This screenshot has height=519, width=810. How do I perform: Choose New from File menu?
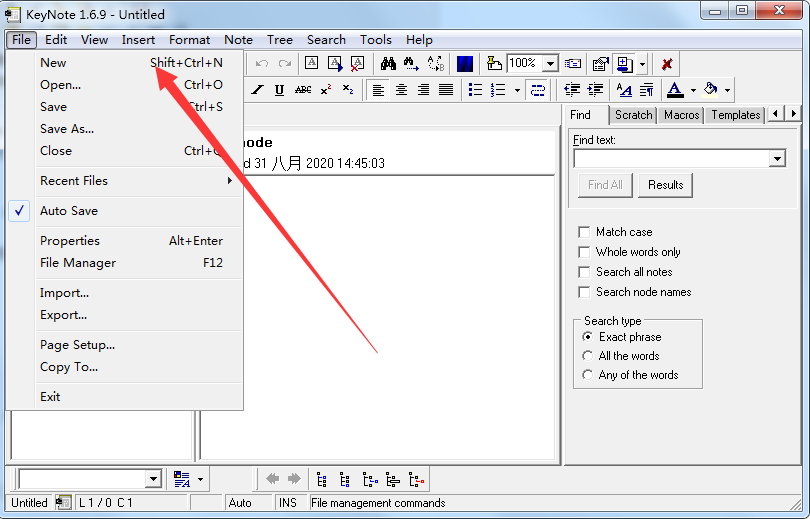click(x=124, y=62)
